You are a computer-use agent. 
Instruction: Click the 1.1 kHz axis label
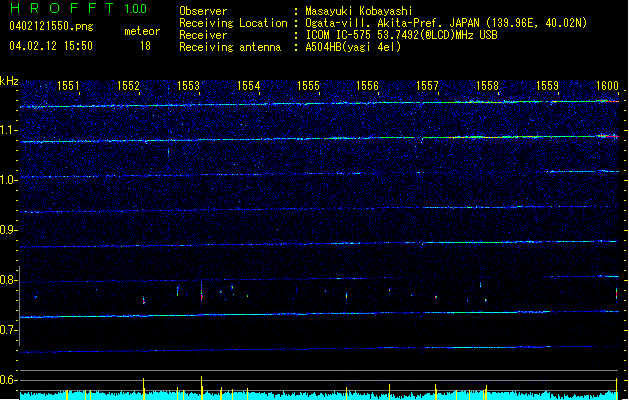point(8,130)
